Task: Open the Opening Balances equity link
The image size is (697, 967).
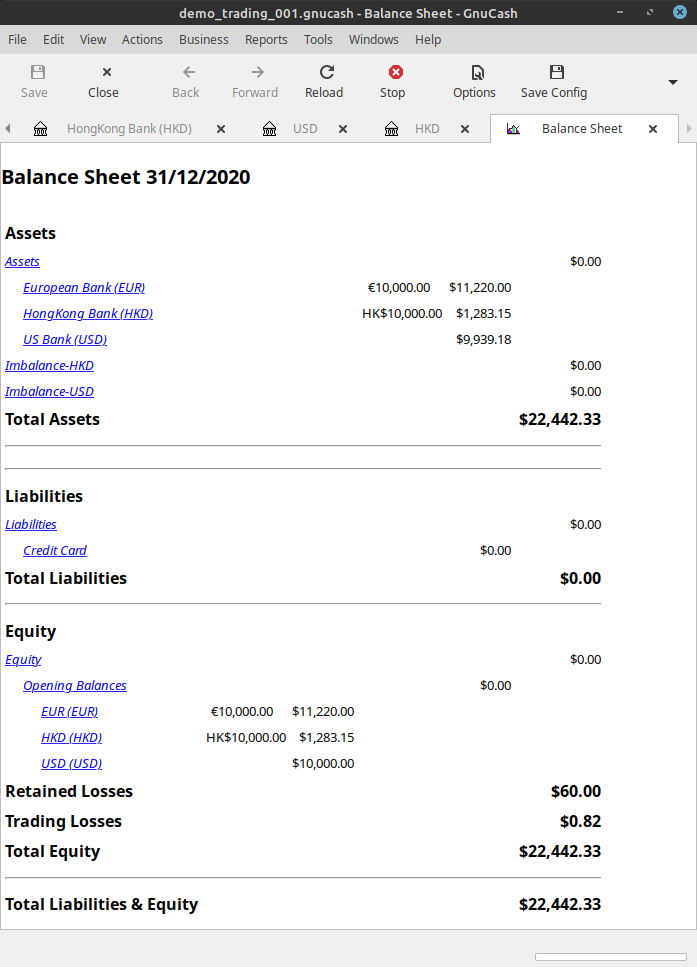Action: click(75, 686)
